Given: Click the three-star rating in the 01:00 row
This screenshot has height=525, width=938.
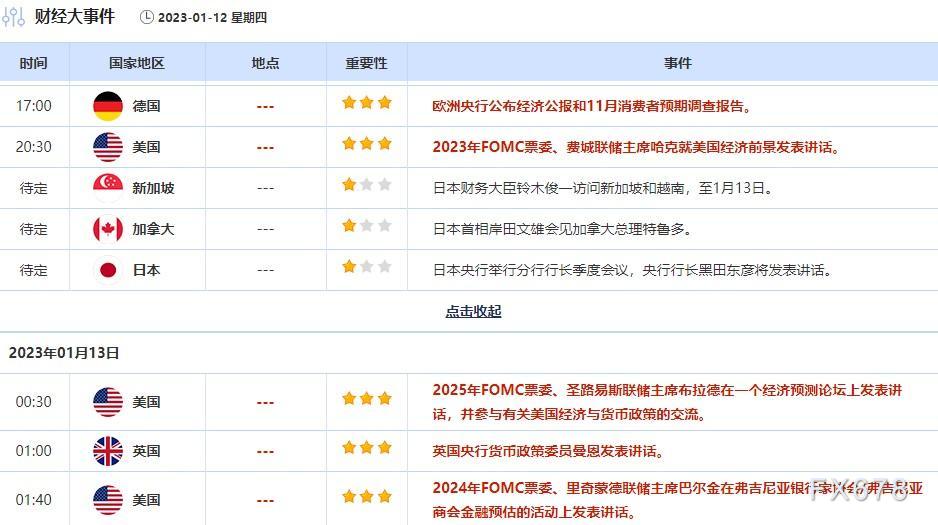Looking at the screenshot, I should click(x=367, y=448).
